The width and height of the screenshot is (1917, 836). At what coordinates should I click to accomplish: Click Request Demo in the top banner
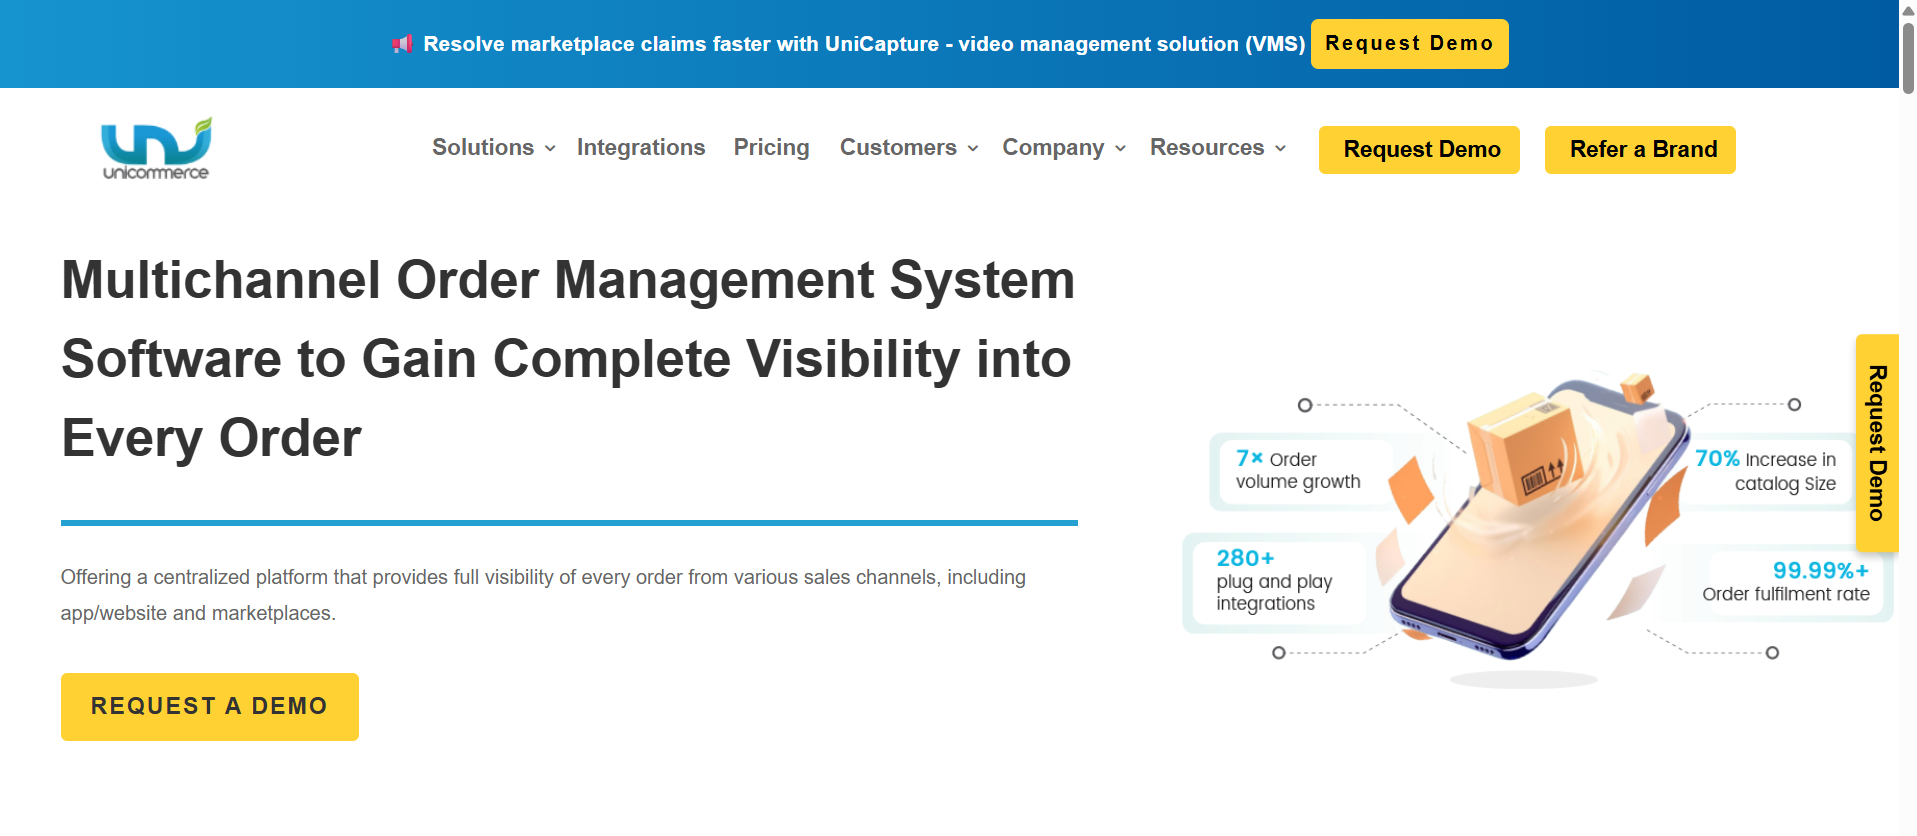pos(1409,44)
